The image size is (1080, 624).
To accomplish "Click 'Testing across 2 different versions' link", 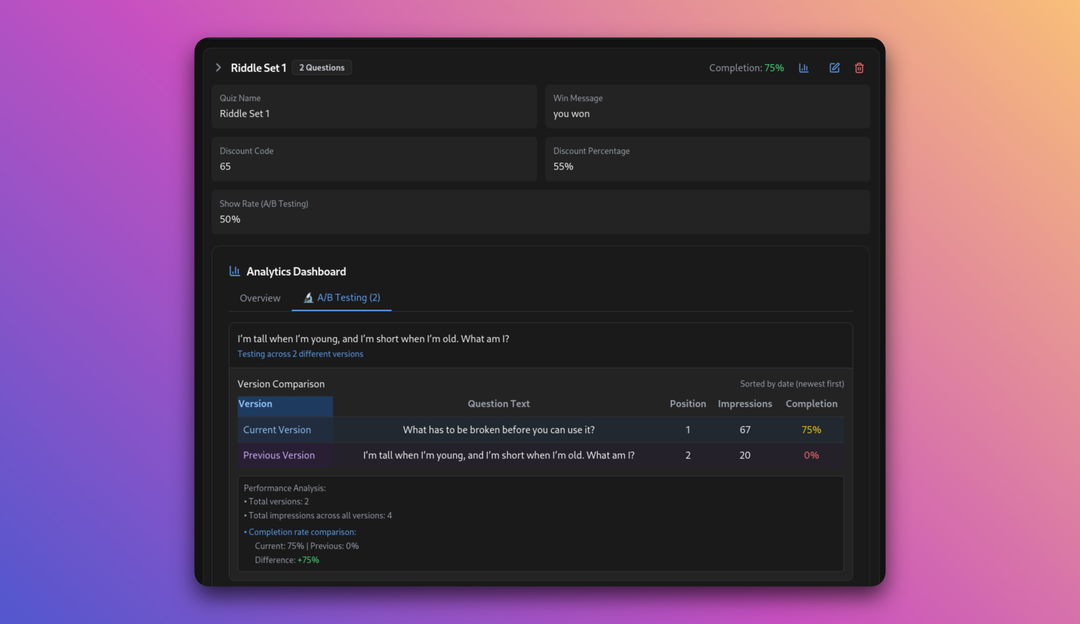I will [x=300, y=354].
